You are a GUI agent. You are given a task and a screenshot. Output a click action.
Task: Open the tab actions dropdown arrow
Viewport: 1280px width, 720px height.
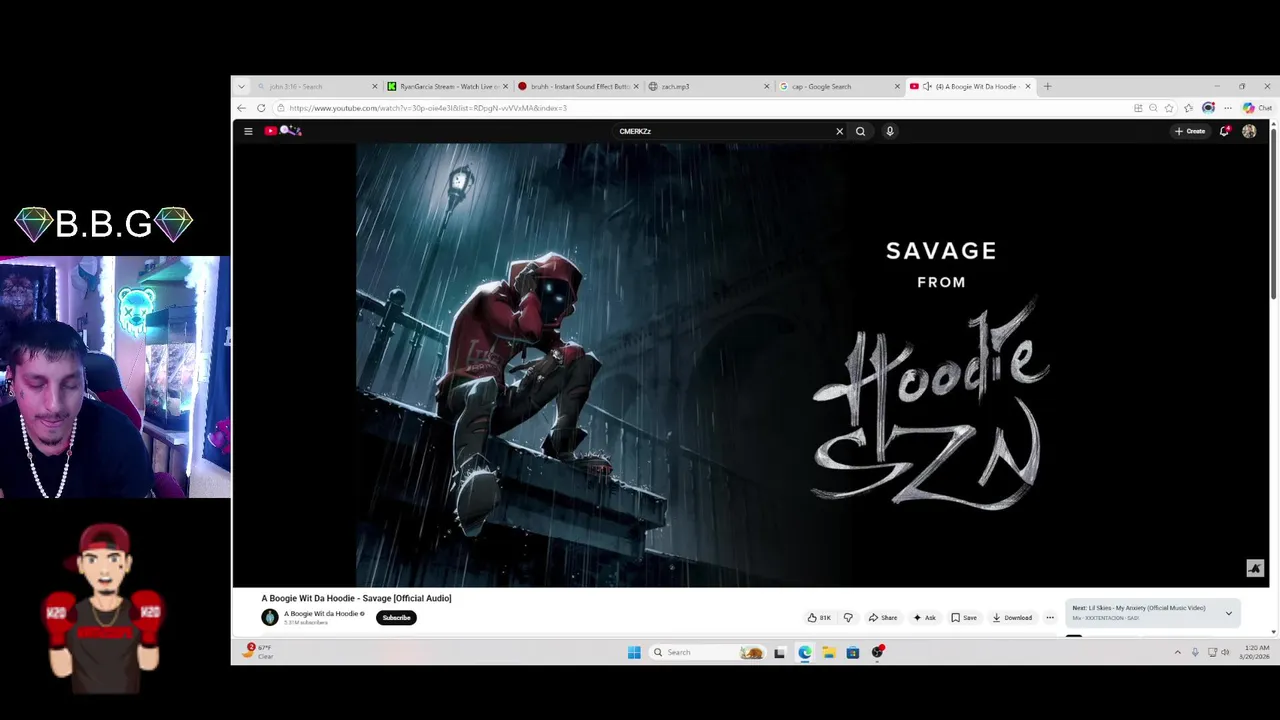pos(241,86)
